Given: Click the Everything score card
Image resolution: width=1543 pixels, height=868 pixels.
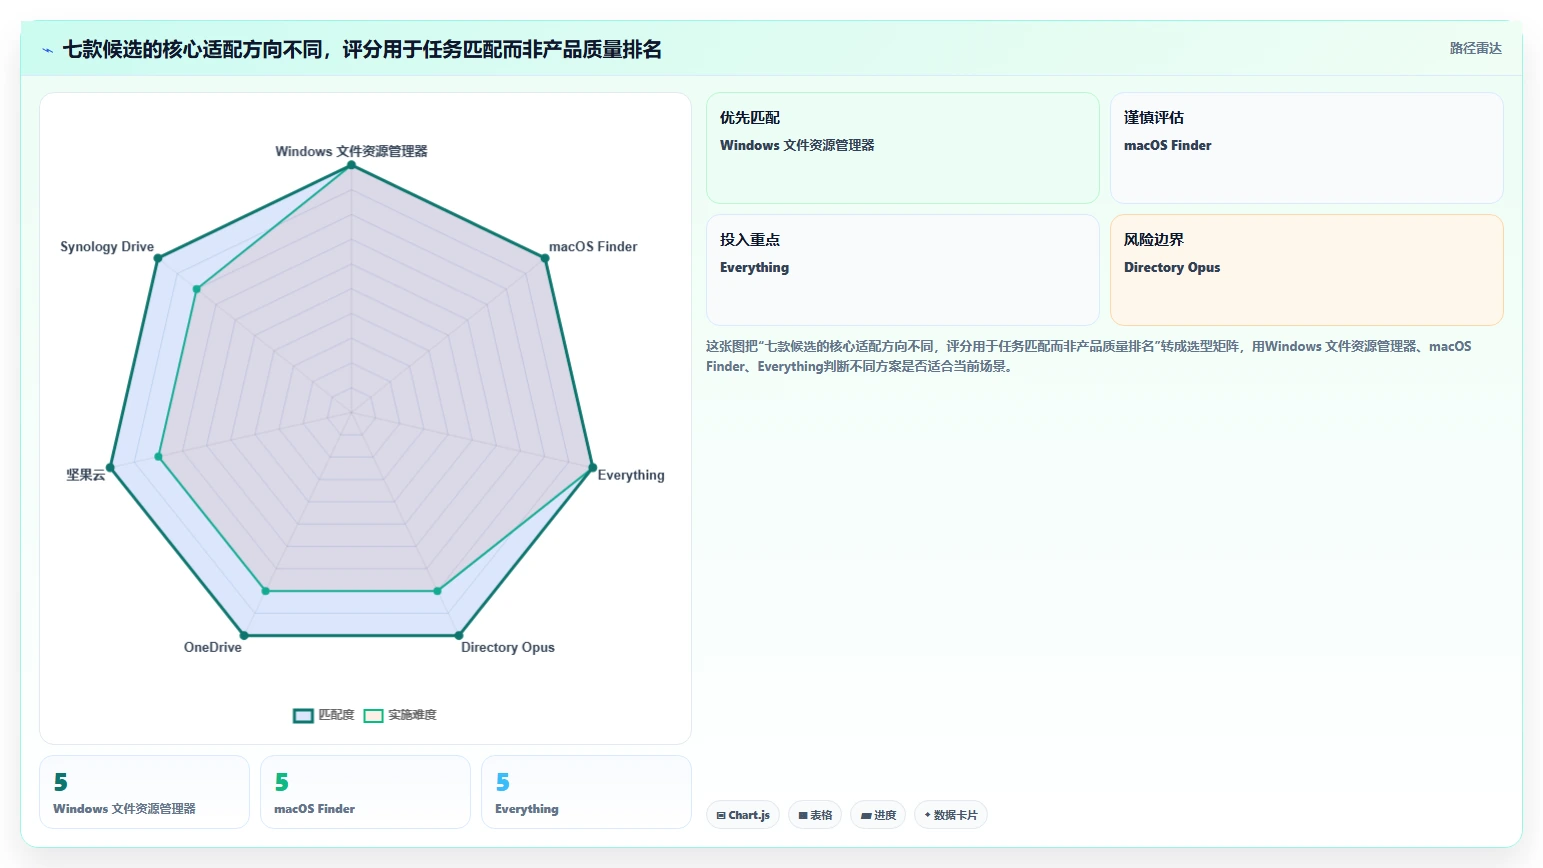Looking at the screenshot, I should tap(586, 792).
